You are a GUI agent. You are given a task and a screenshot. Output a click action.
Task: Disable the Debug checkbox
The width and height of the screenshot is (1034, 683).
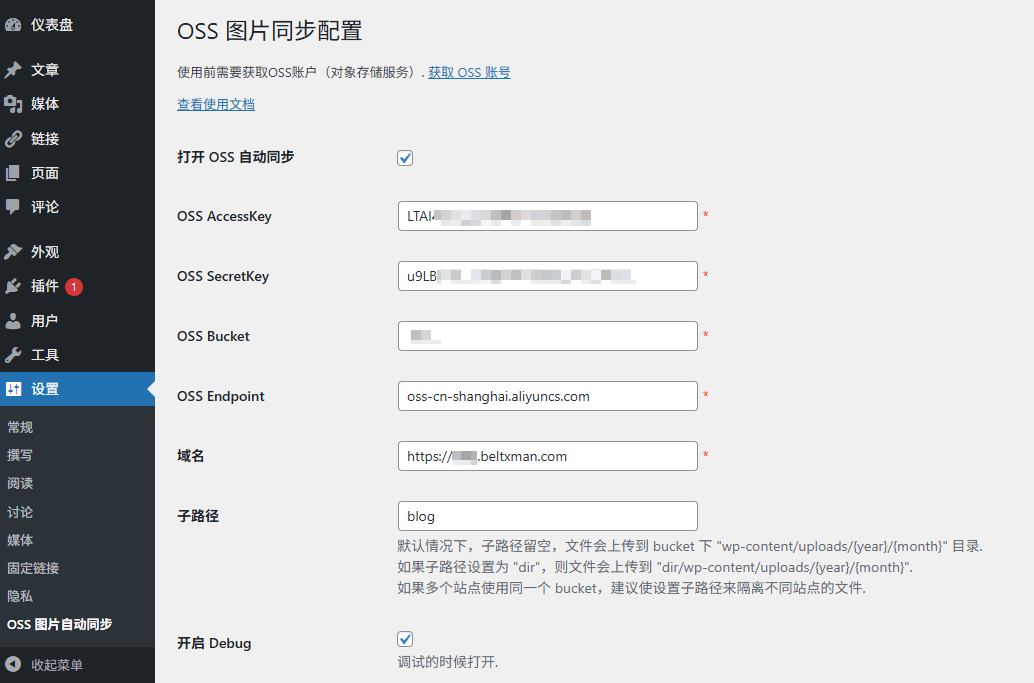click(405, 639)
